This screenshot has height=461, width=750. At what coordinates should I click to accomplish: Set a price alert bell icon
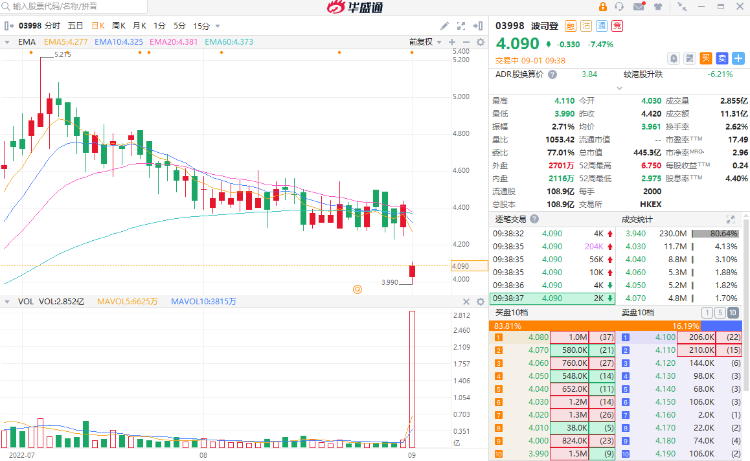pos(673,58)
